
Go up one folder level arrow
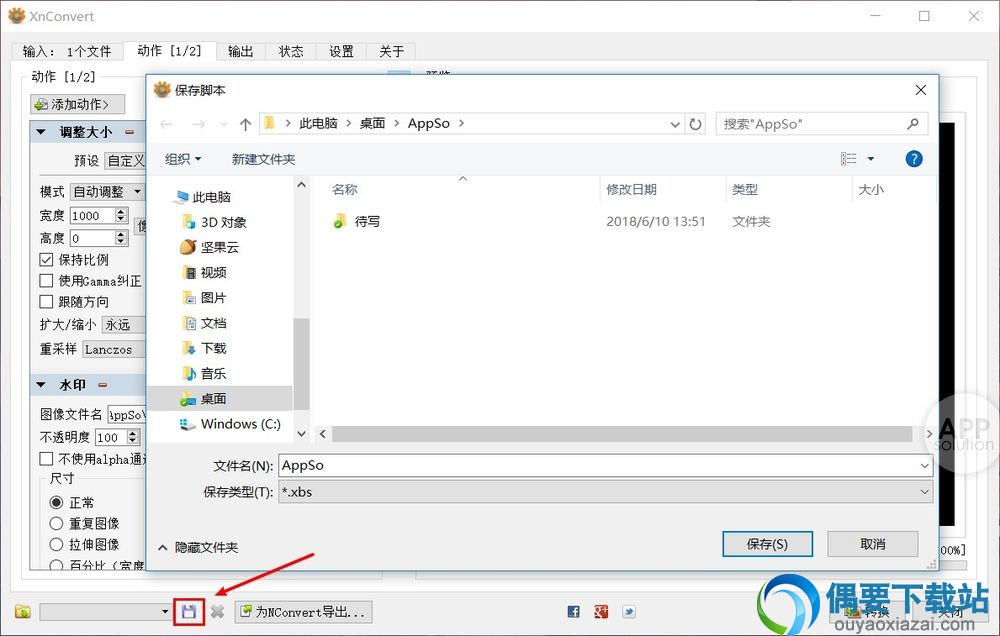point(246,124)
